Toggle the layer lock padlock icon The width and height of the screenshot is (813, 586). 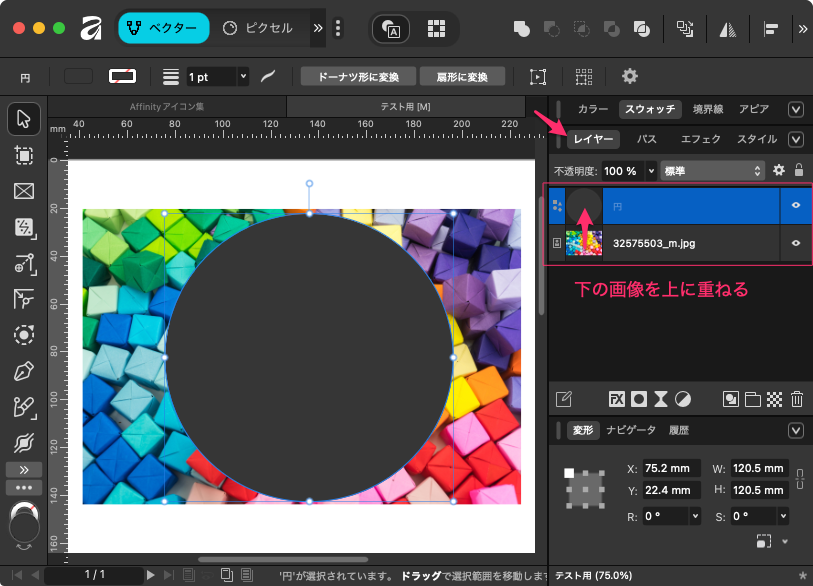tap(798, 171)
